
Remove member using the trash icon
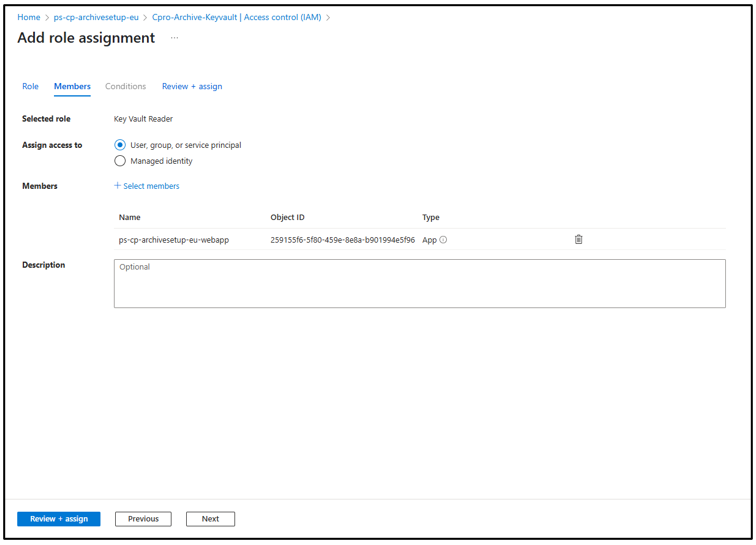(x=578, y=240)
